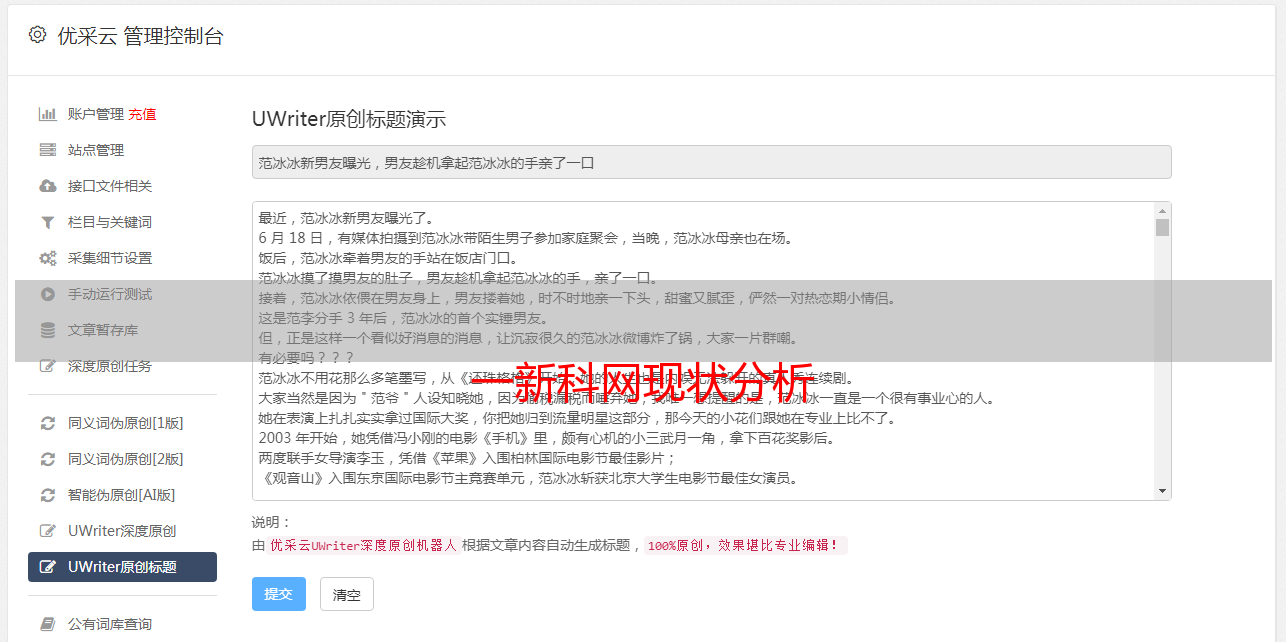
Task: Click the 说明： label
Action: point(271,522)
